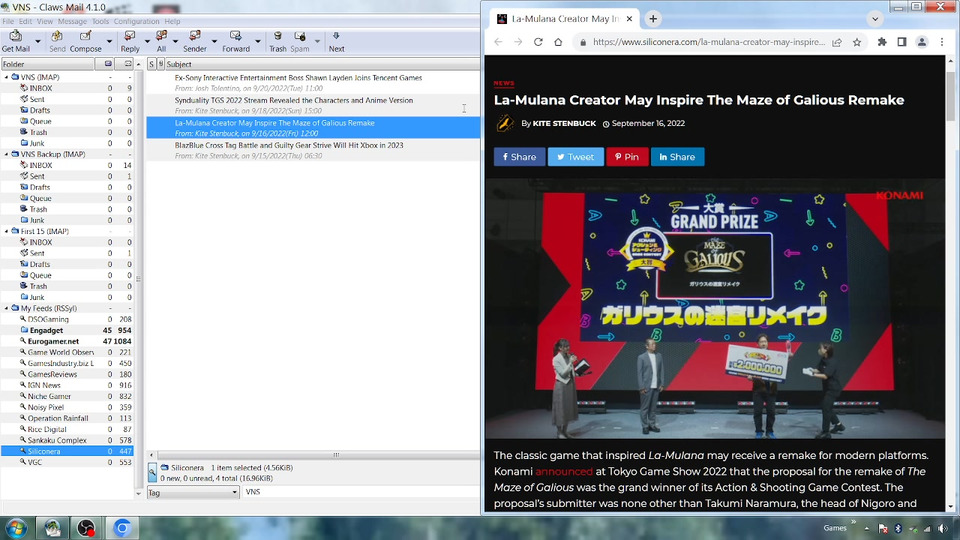960x540 pixels.
Task: Select the VGC feed
Action: click(x=35, y=462)
